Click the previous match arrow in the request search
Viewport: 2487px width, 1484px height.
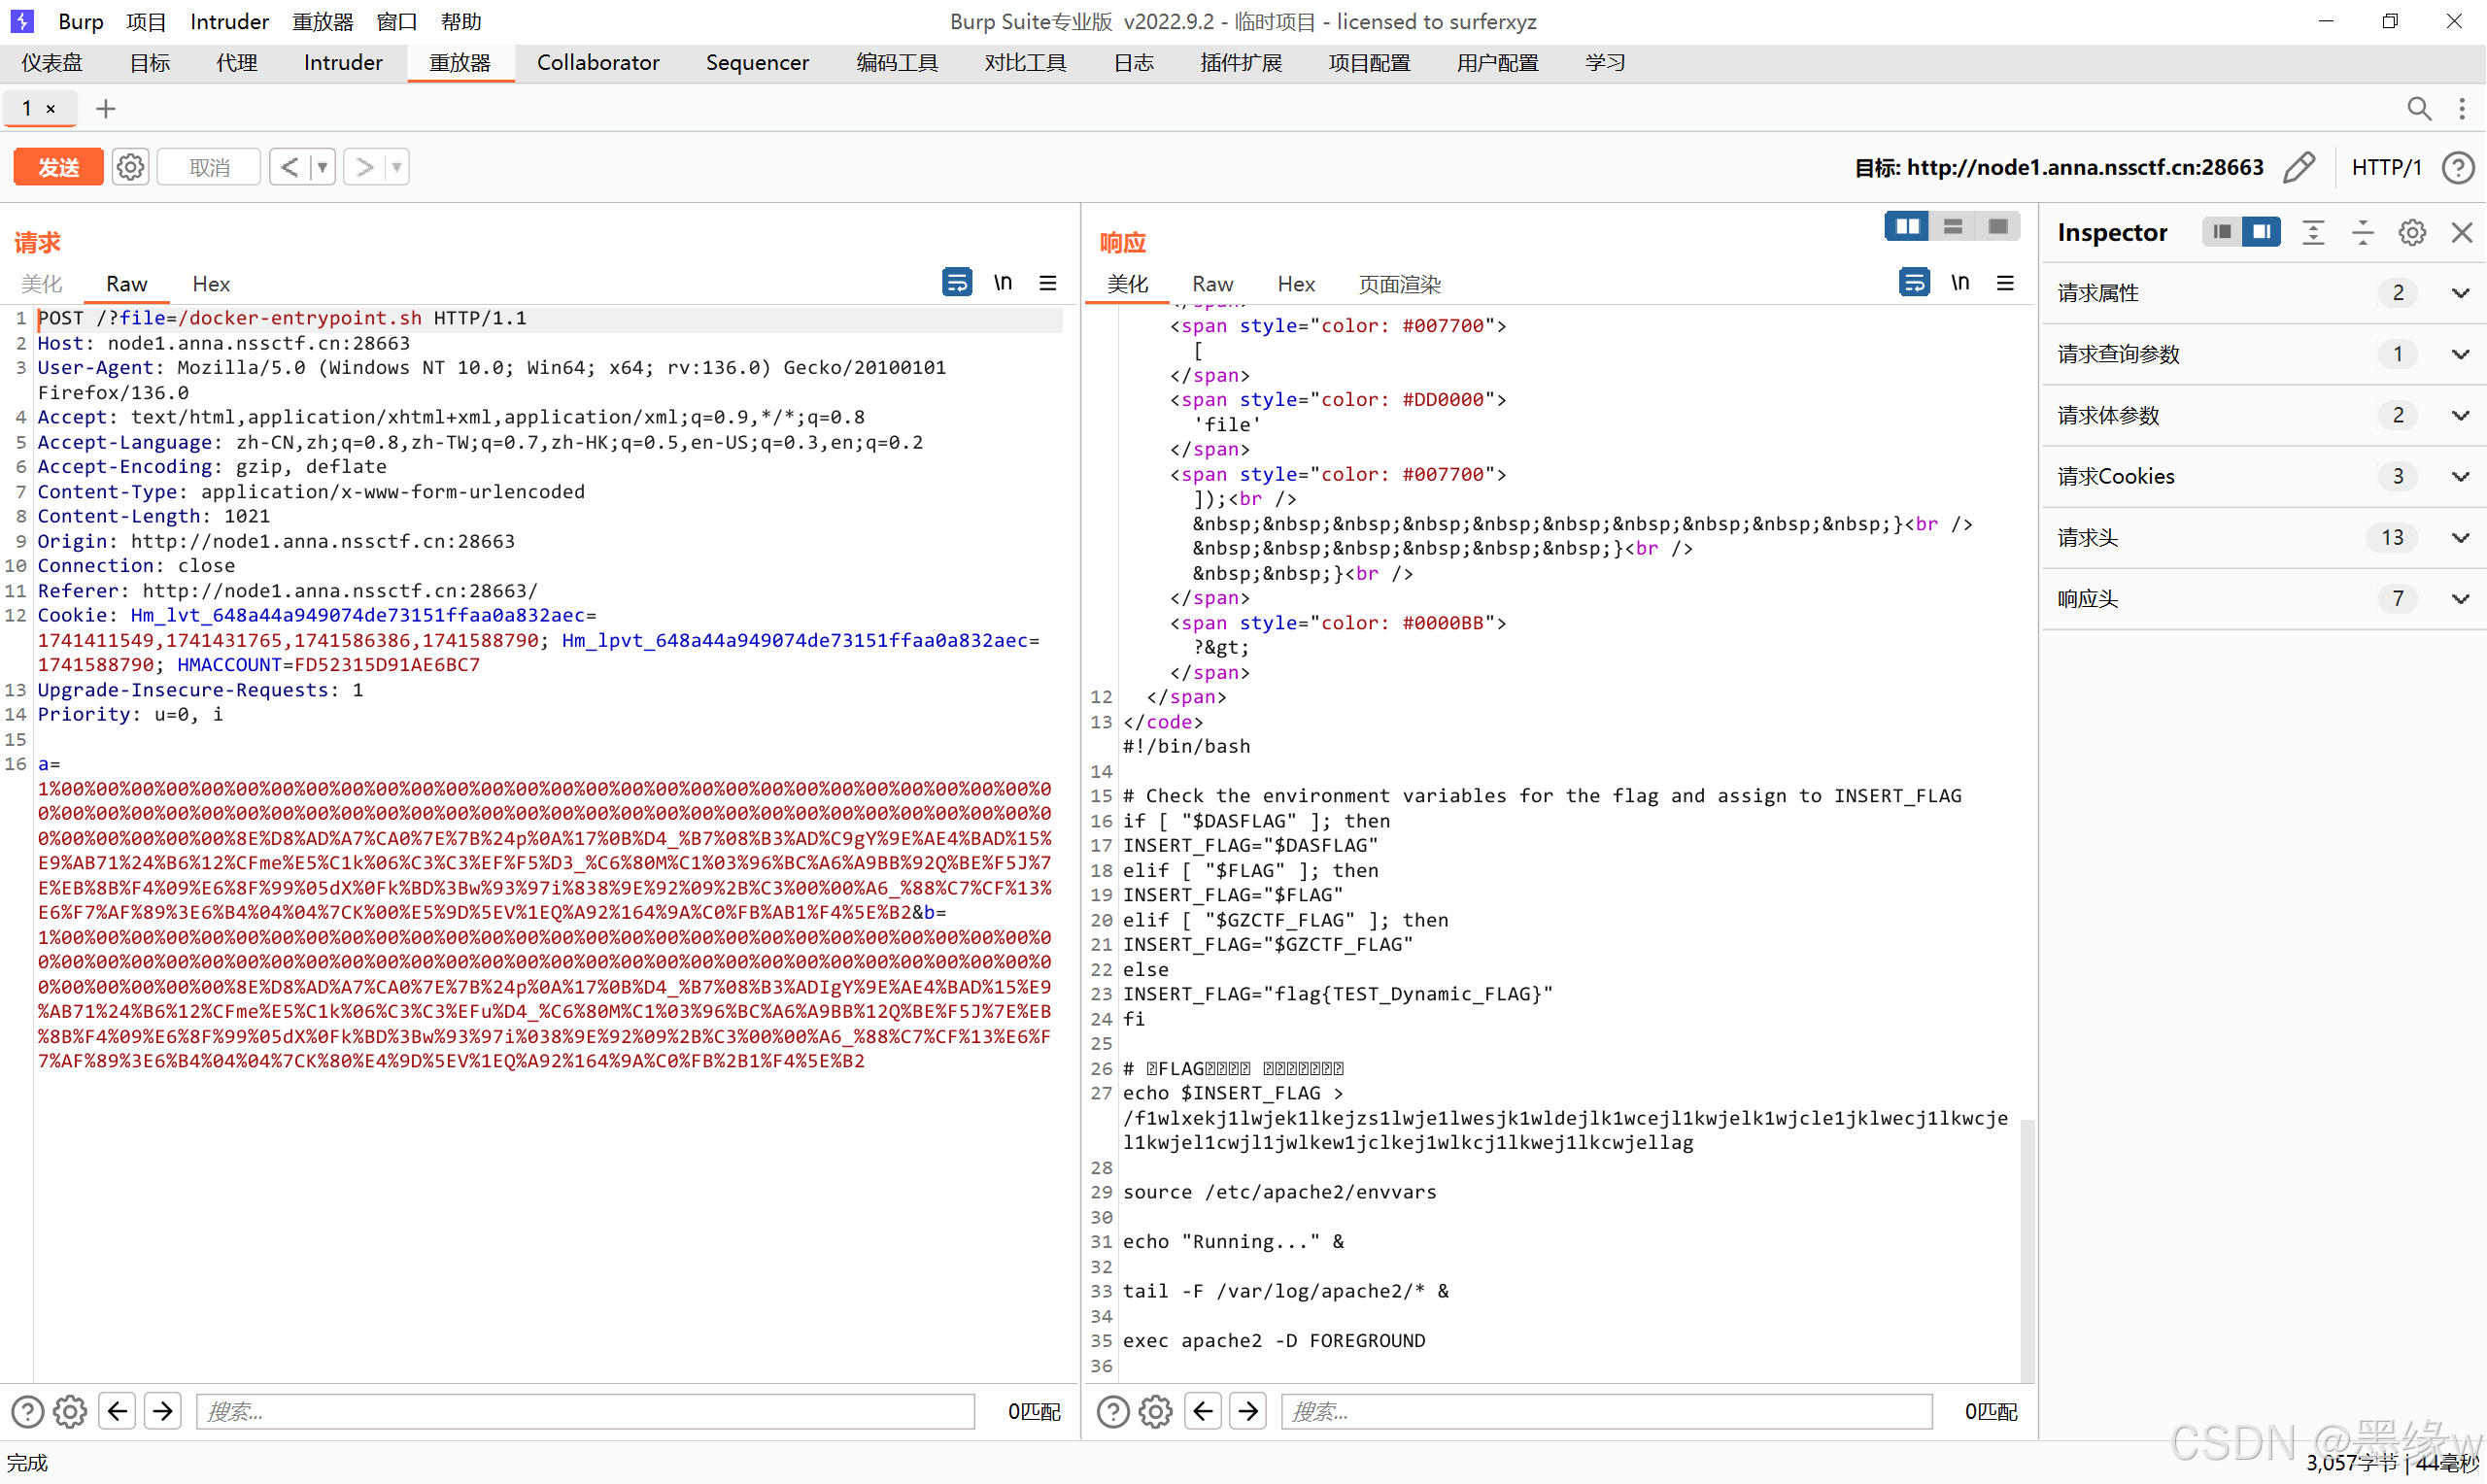118,1410
